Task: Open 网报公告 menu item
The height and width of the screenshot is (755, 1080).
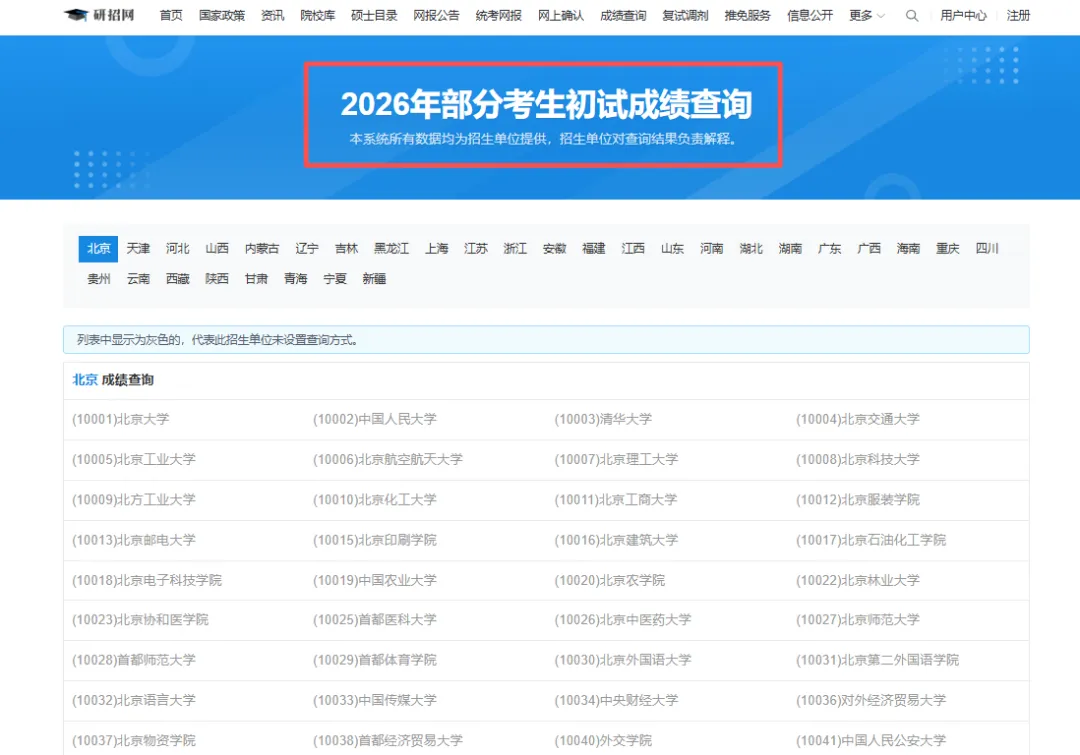Action: pos(436,15)
